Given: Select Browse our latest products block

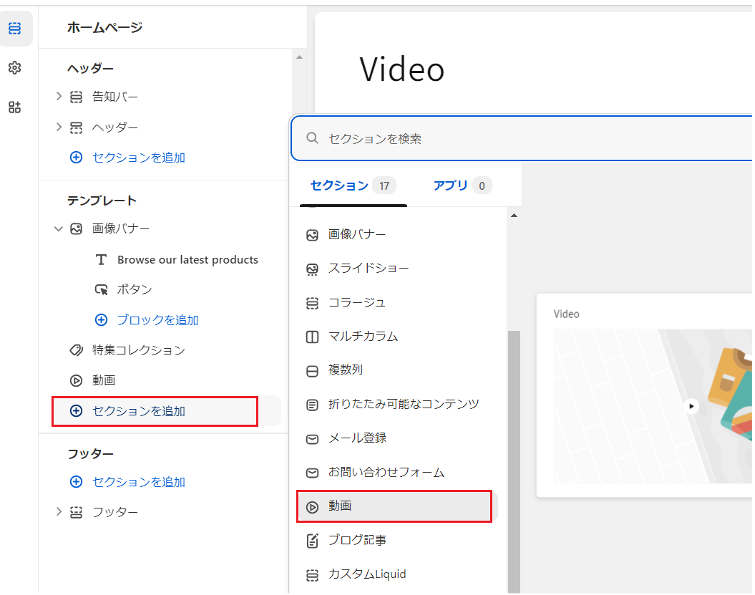Looking at the screenshot, I should 188,260.
